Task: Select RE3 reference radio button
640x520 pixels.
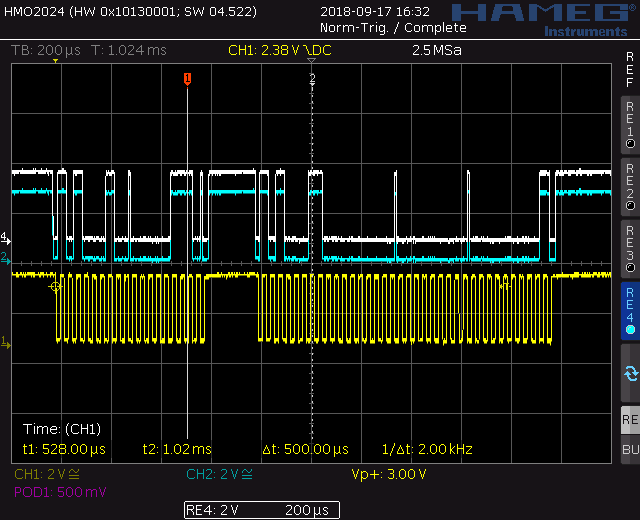Action: click(x=630, y=249)
